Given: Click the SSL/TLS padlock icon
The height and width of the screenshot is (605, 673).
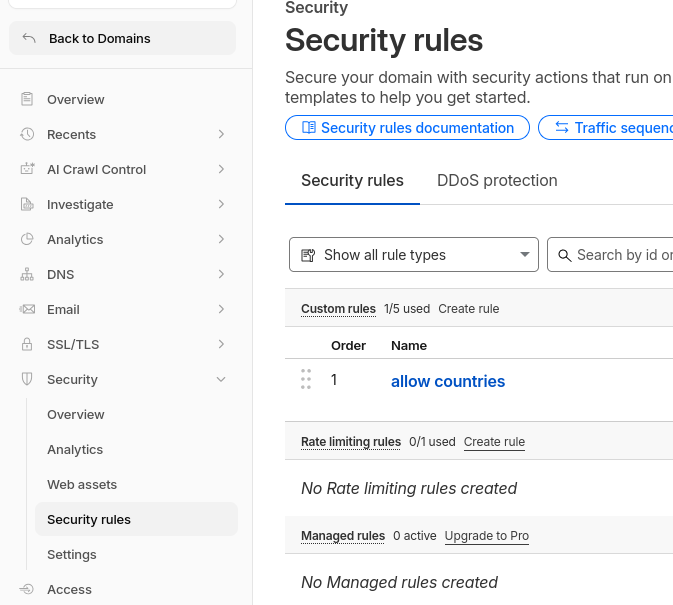Looking at the screenshot, I should tap(27, 344).
